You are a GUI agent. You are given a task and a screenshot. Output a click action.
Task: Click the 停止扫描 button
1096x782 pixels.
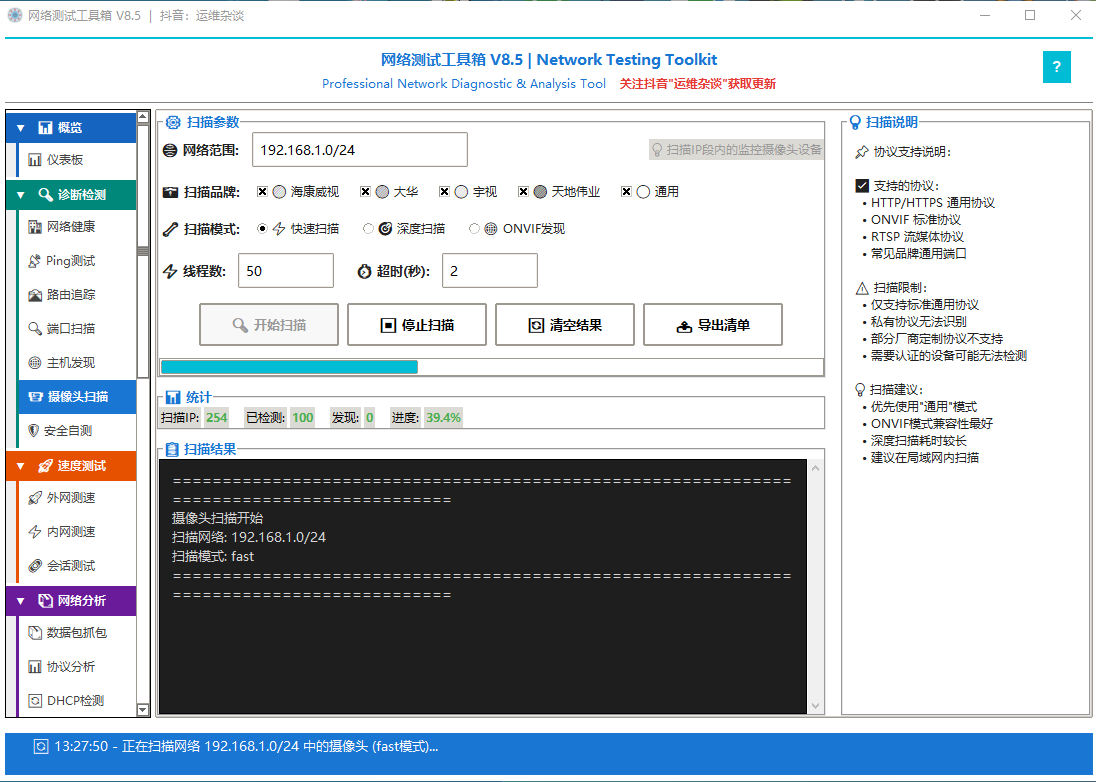(x=417, y=325)
